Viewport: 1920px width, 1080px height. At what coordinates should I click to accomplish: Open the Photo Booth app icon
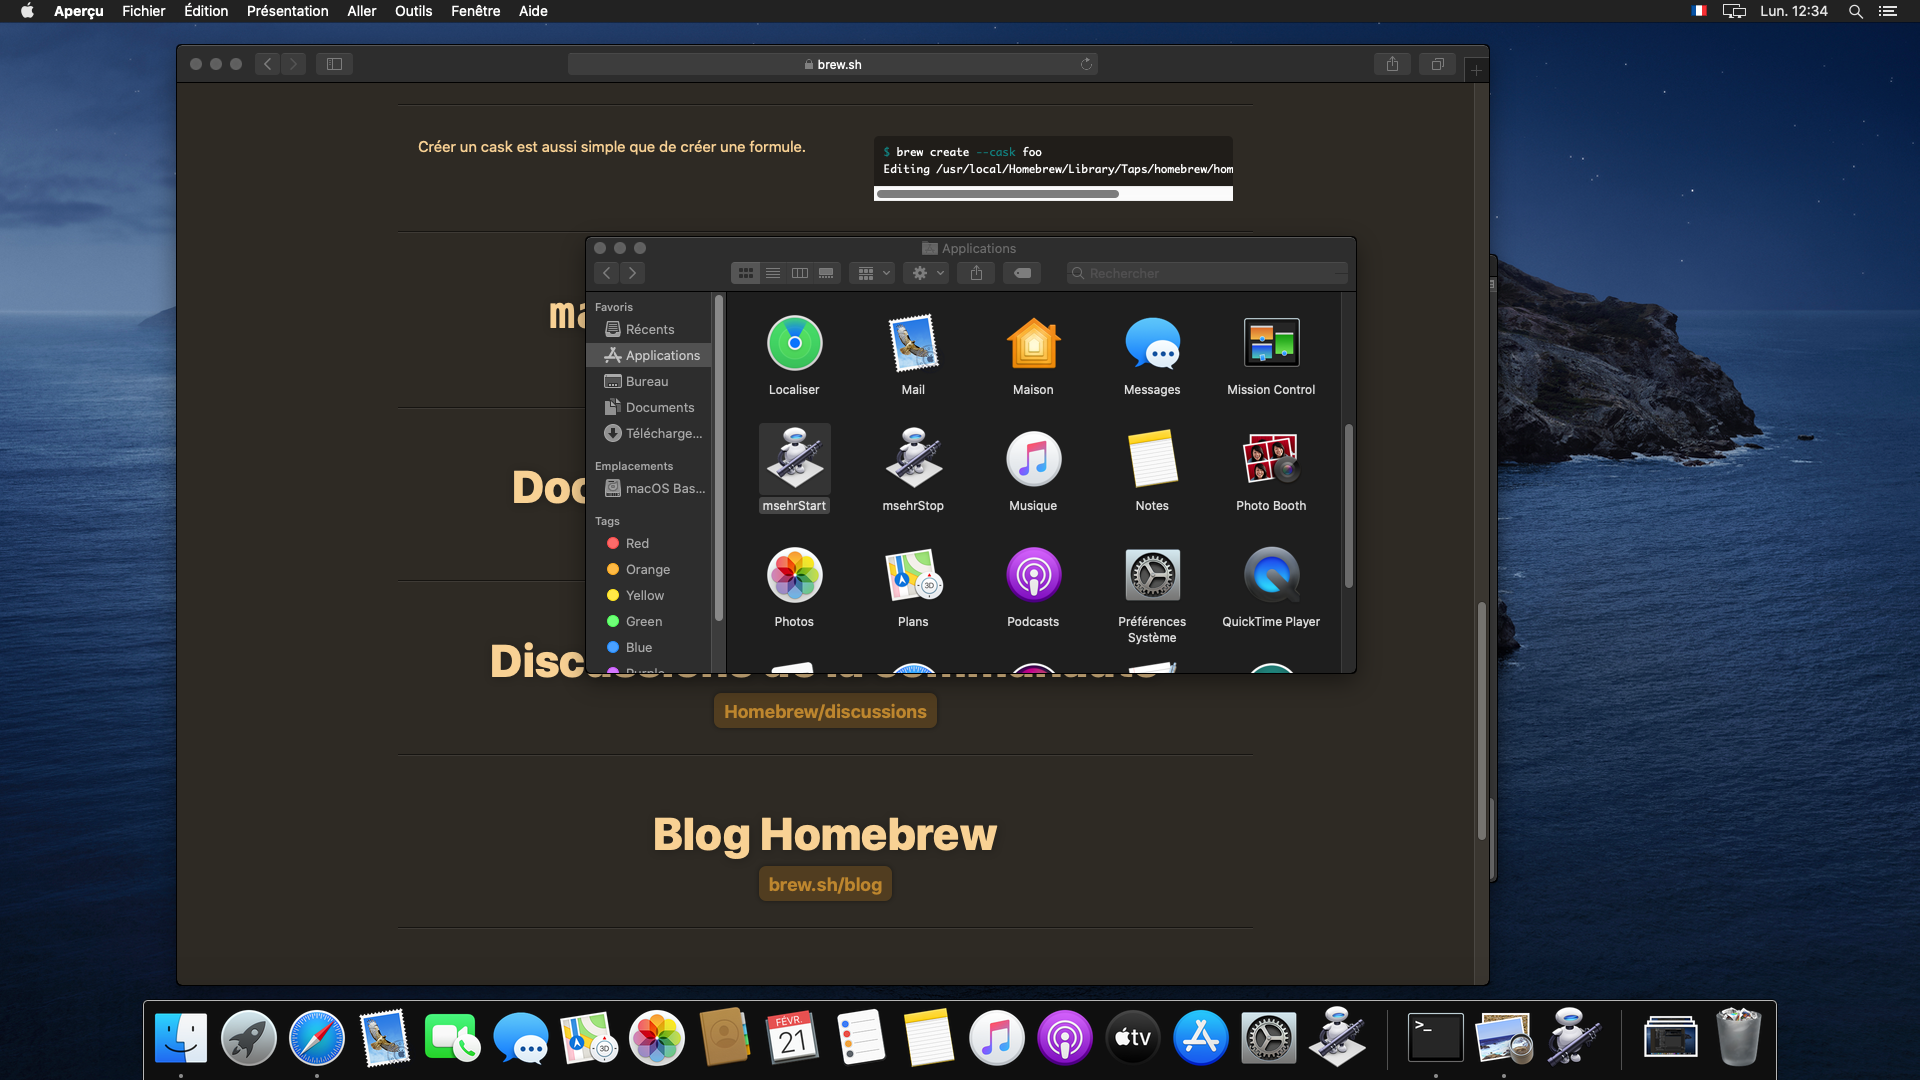[1271, 459]
